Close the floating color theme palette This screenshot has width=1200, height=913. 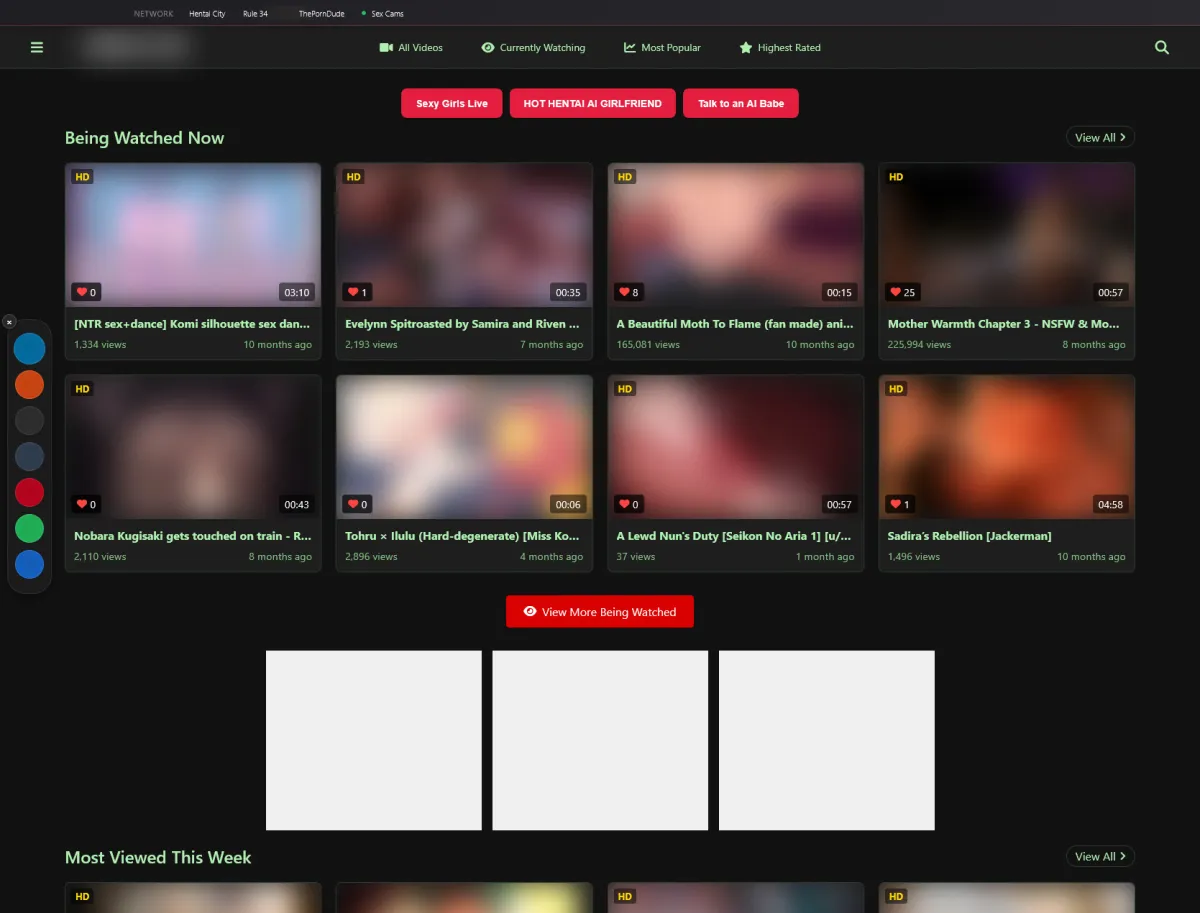[9, 322]
